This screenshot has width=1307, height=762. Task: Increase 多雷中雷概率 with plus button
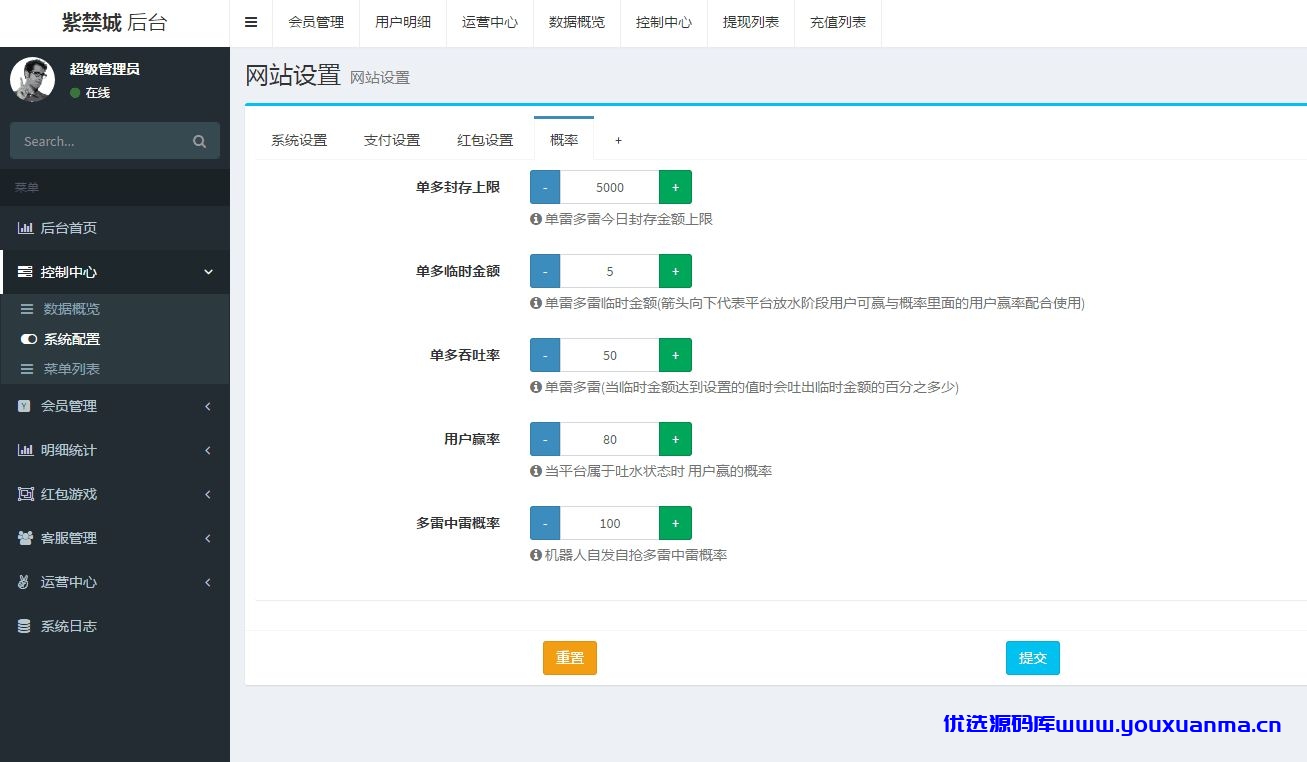(x=675, y=523)
